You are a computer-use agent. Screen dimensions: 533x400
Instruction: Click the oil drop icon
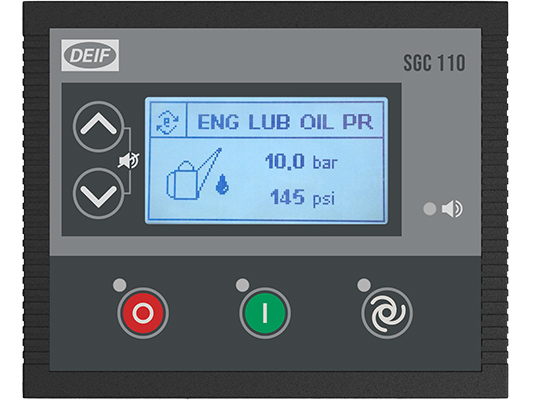coord(222,185)
